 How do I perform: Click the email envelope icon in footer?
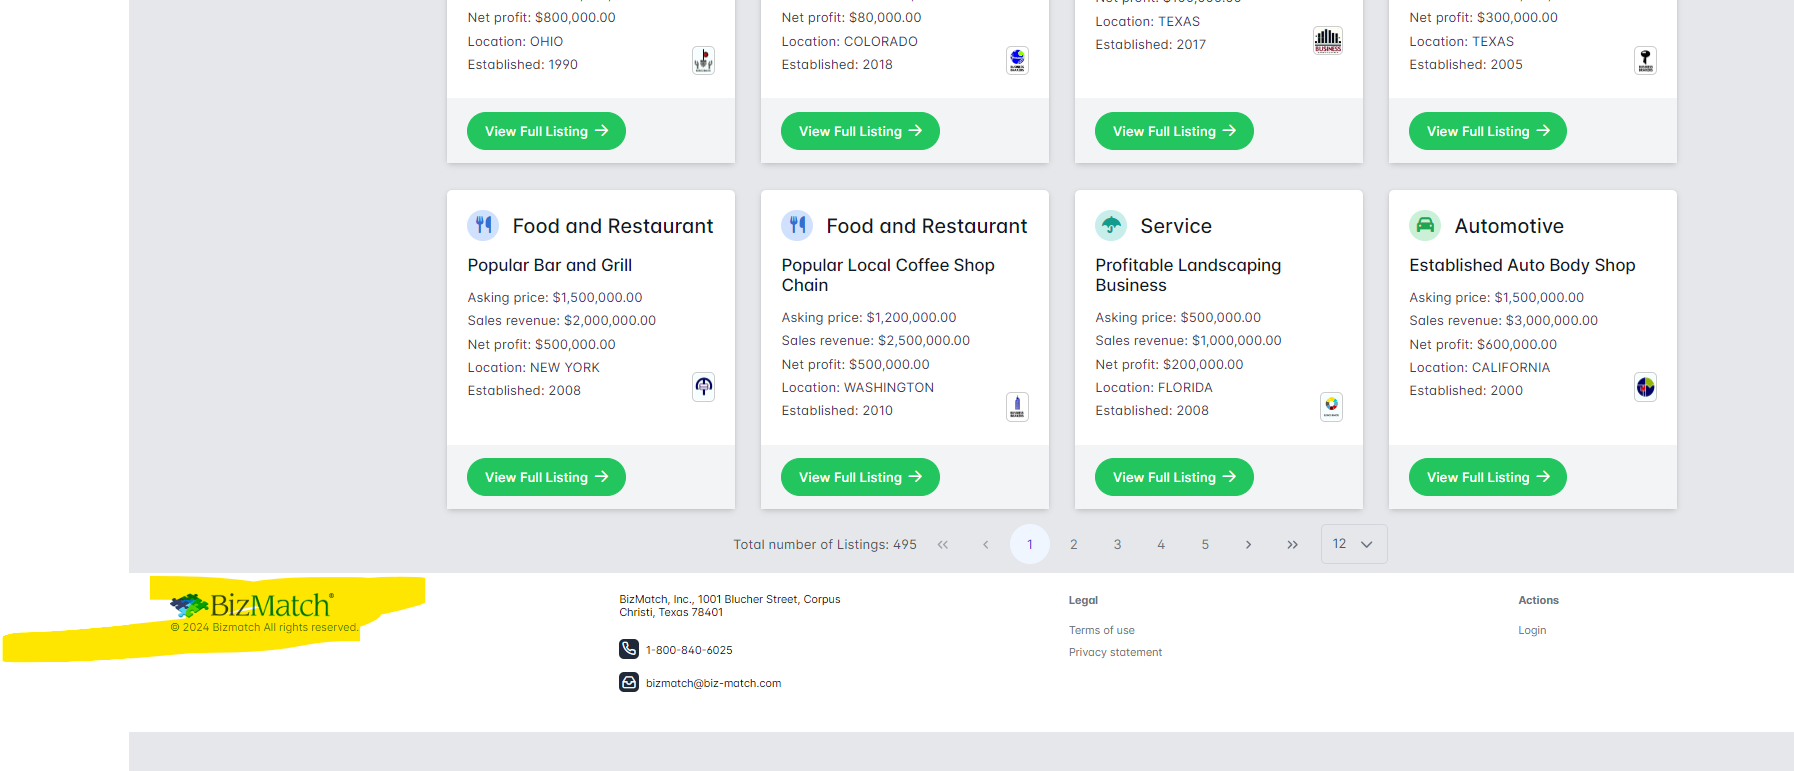628,682
